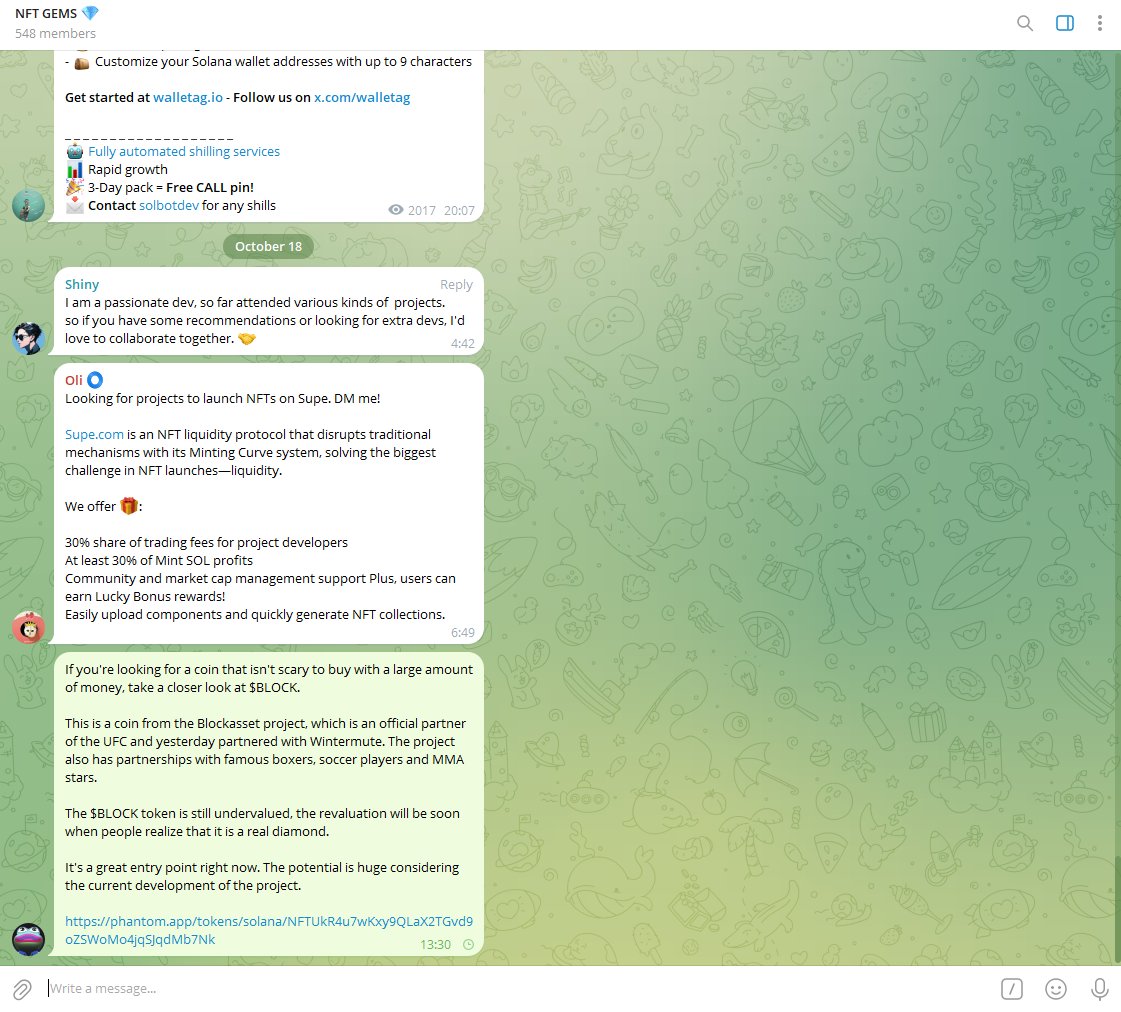
Task: Open the three-dot chat options menu
Action: coord(1100,24)
